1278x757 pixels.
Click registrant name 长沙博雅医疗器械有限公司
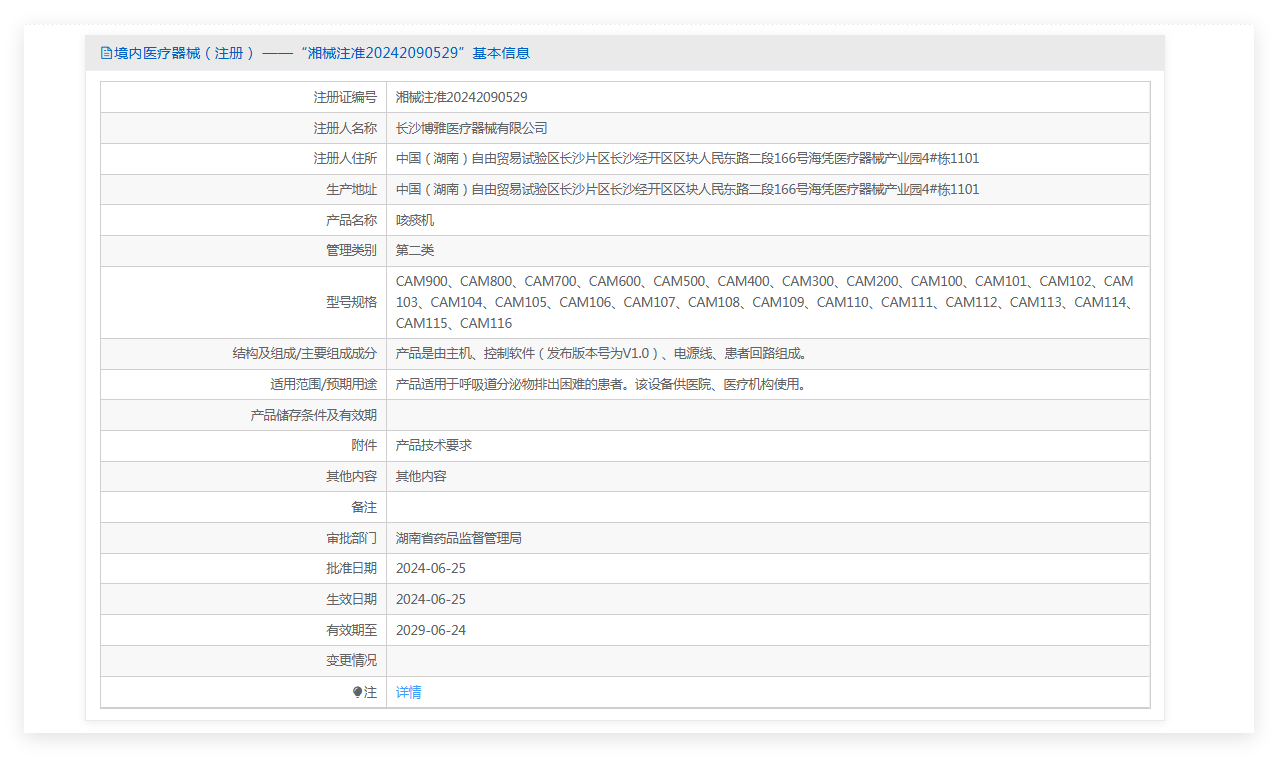pos(471,128)
